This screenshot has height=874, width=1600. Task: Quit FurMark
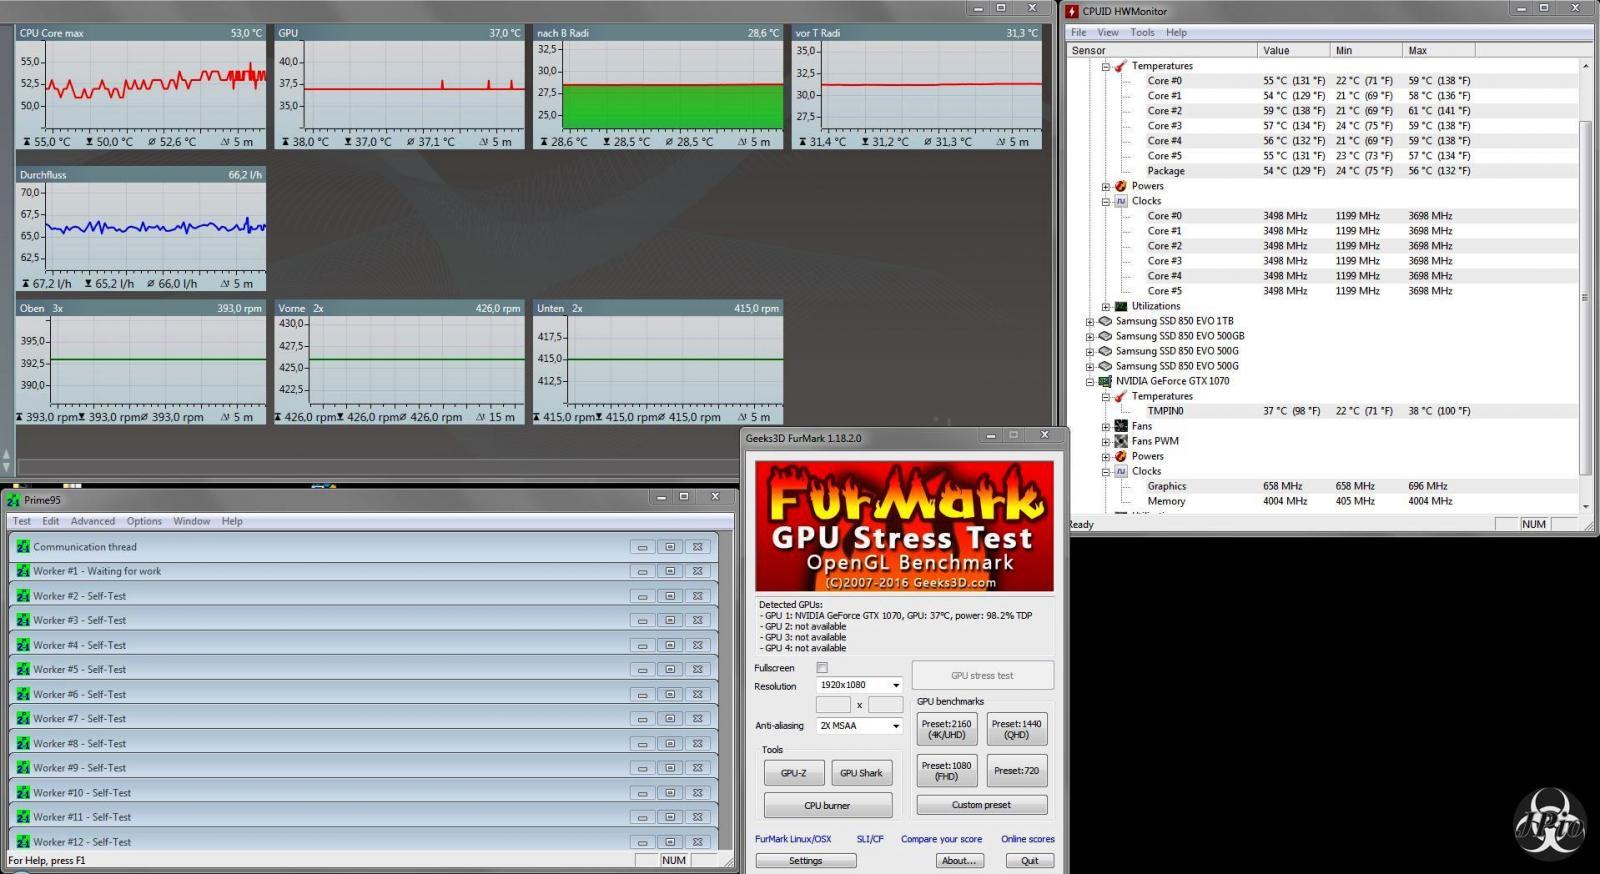click(1030, 861)
